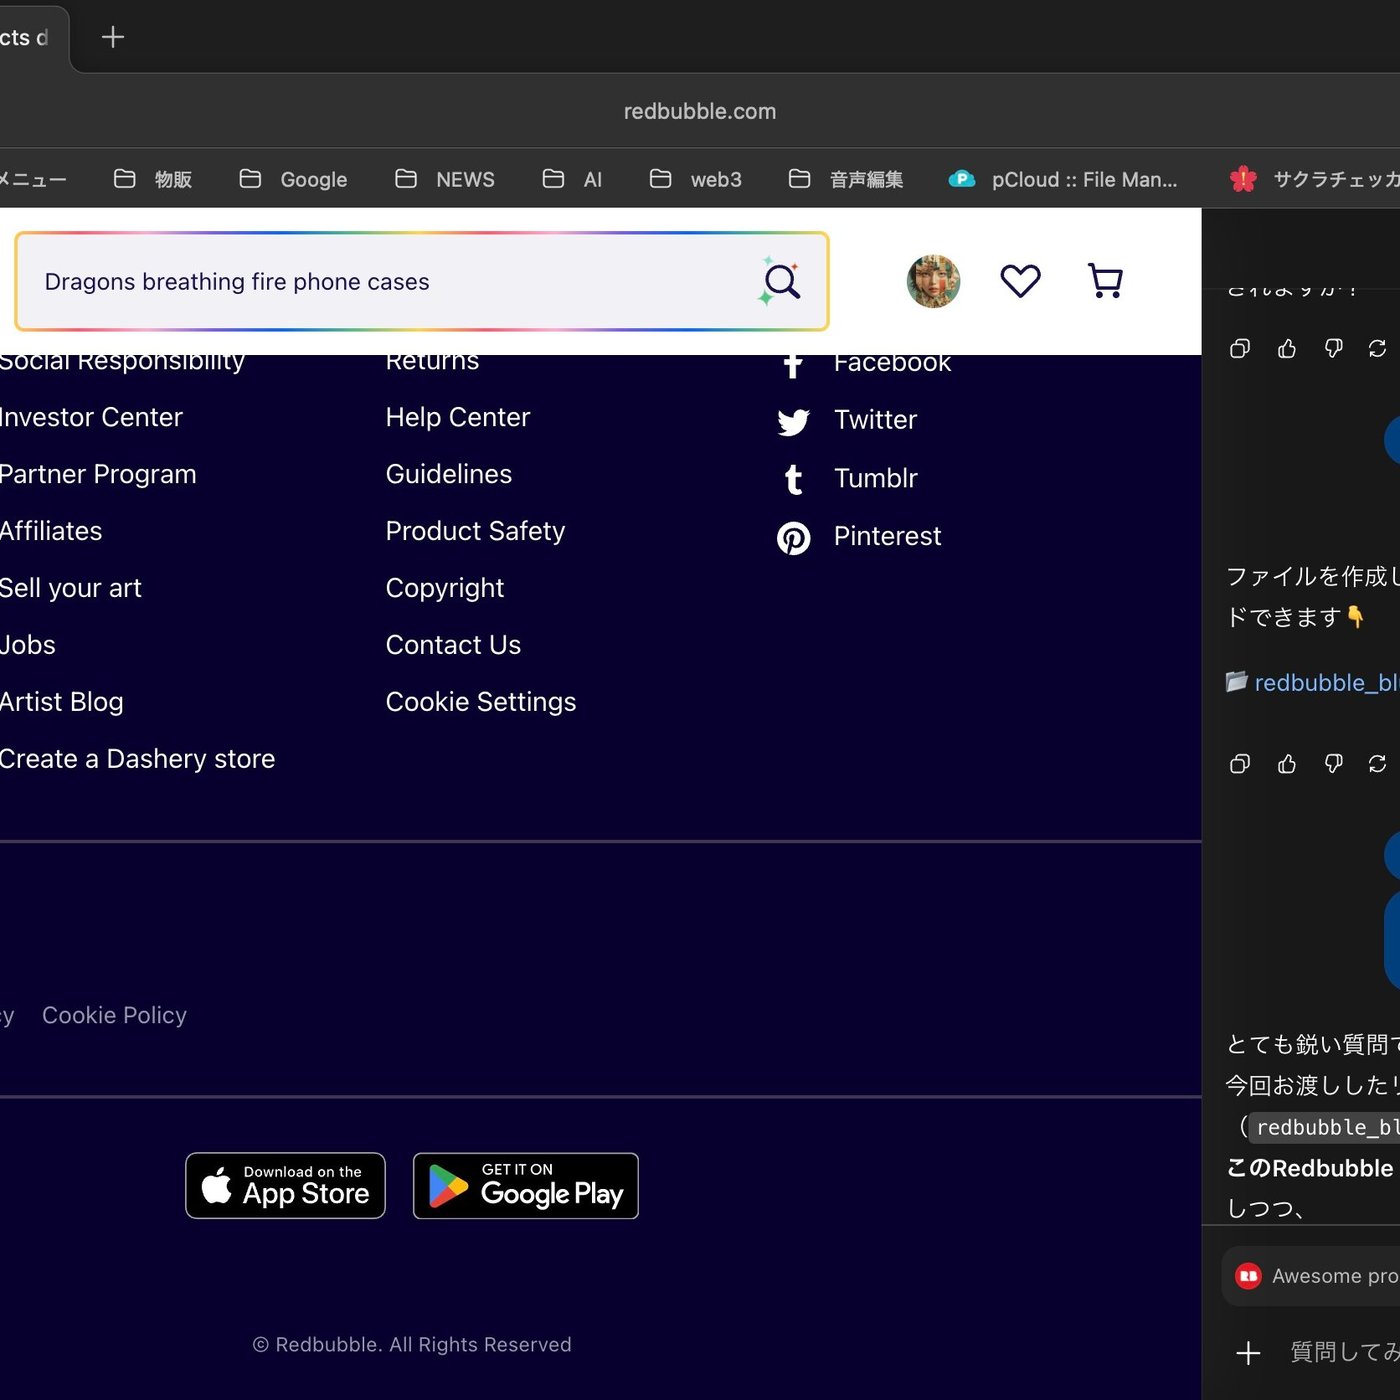This screenshot has height=1400, width=1400.
Task: Open the Help Center link
Action: [458, 417]
